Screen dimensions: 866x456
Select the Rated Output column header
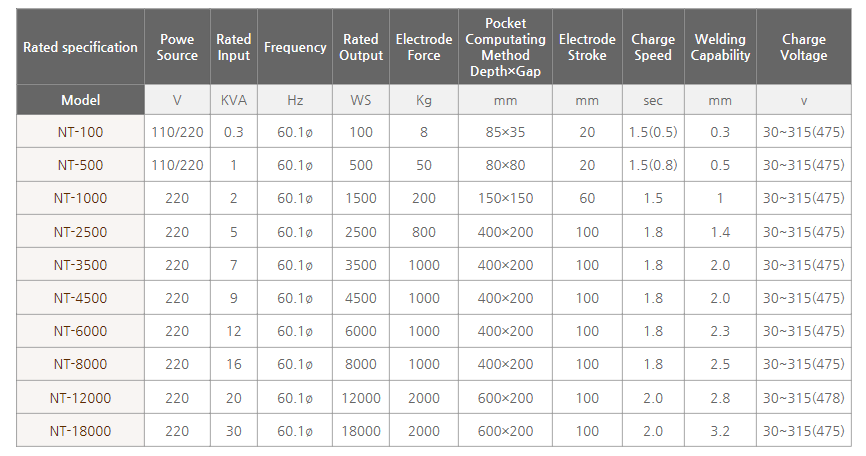361,47
